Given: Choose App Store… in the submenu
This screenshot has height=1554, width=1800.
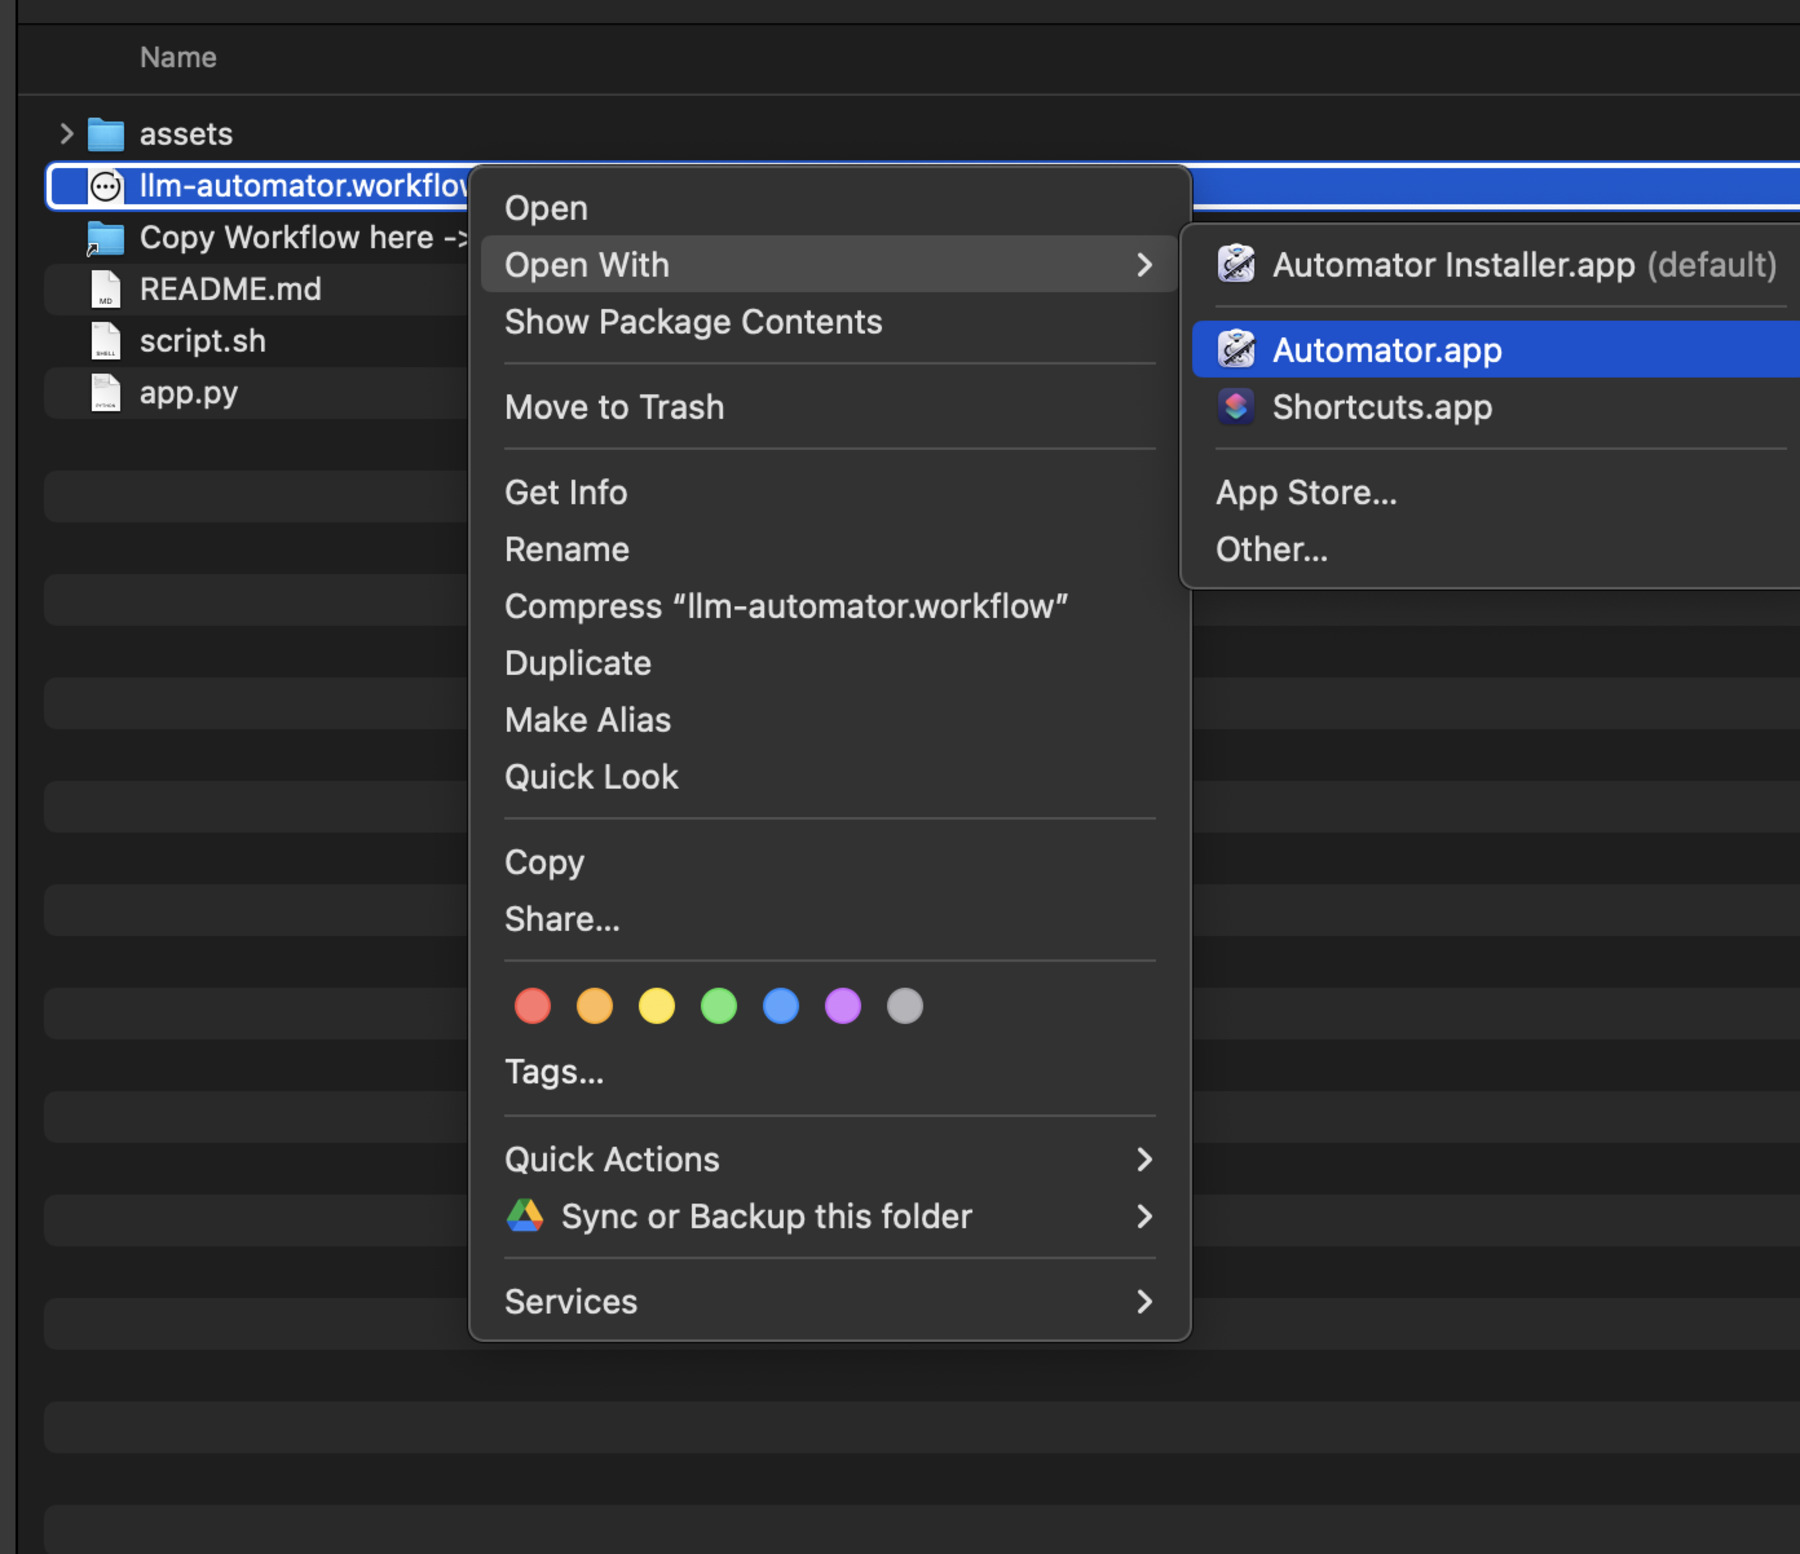Looking at the screenshot, I should pos(1496,492).
